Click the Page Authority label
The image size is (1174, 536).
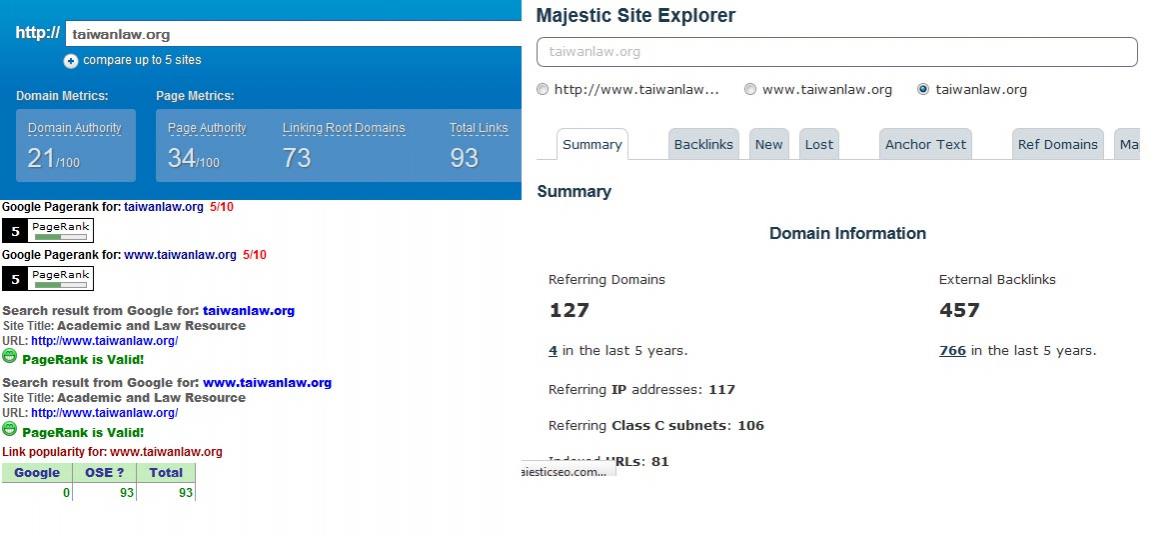207,128
